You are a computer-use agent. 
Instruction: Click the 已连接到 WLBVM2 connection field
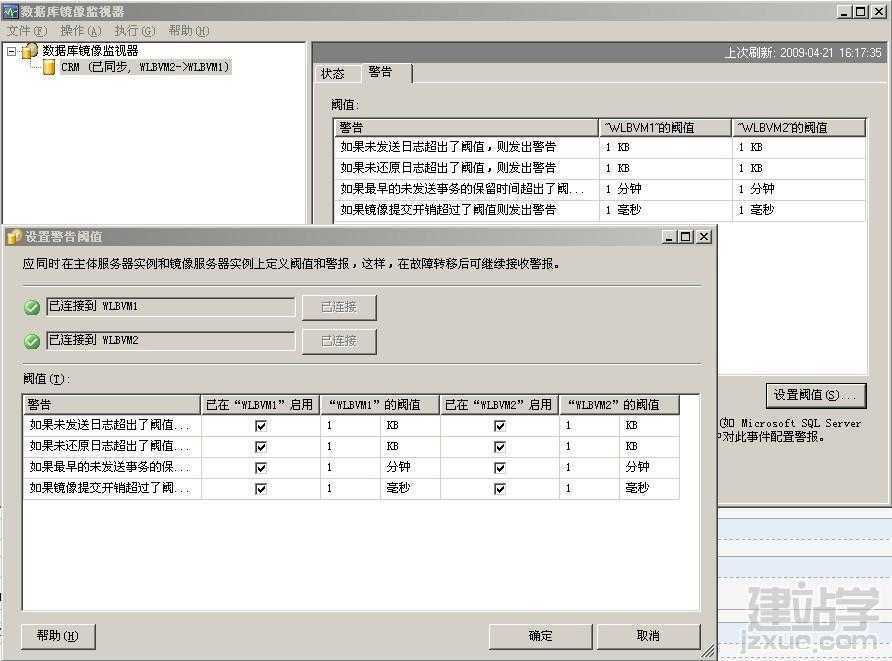[171, 340]
